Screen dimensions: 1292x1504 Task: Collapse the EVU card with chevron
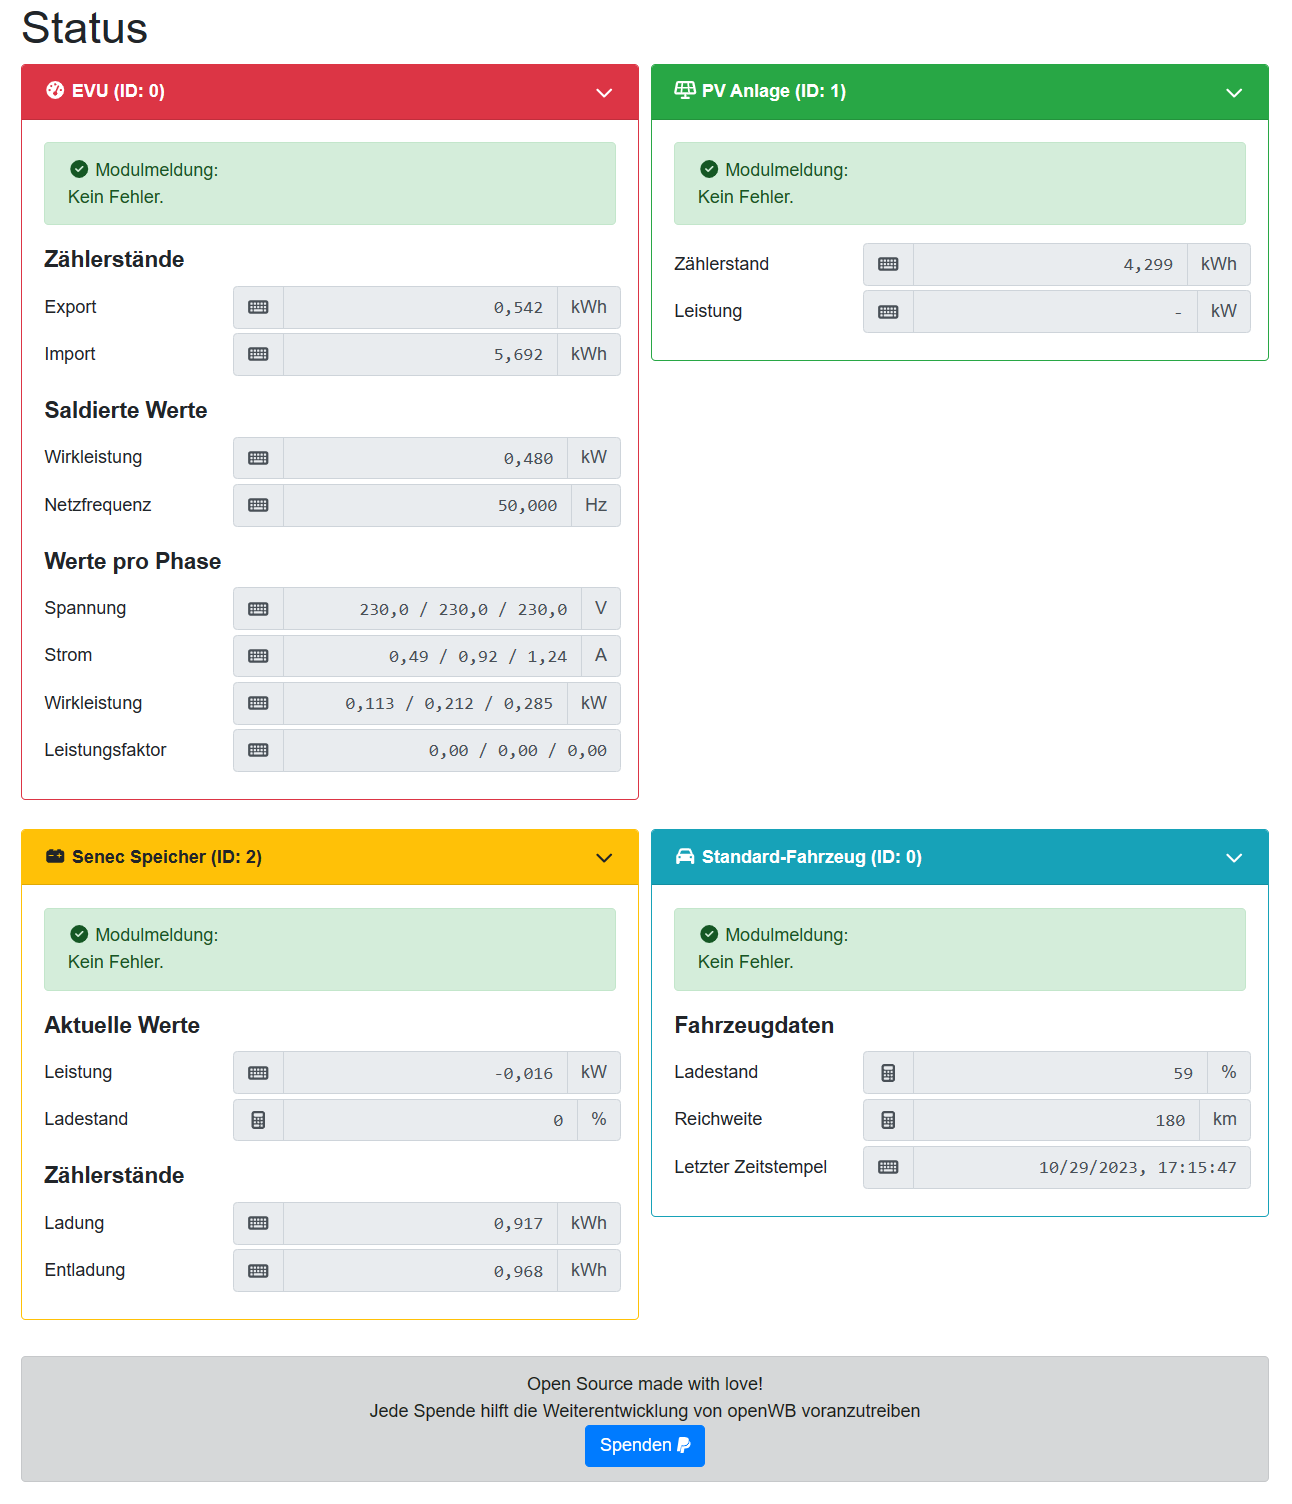tap(604, 93)
